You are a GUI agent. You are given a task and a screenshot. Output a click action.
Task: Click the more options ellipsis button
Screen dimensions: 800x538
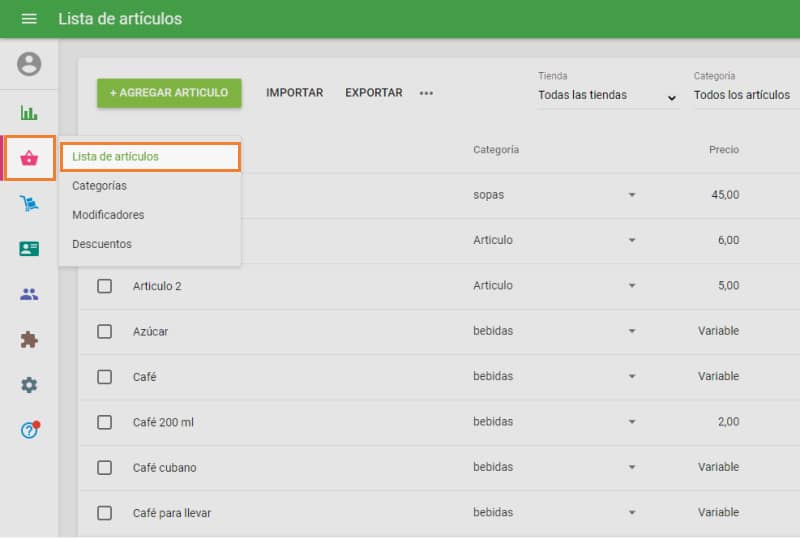[x=426, y=93]
